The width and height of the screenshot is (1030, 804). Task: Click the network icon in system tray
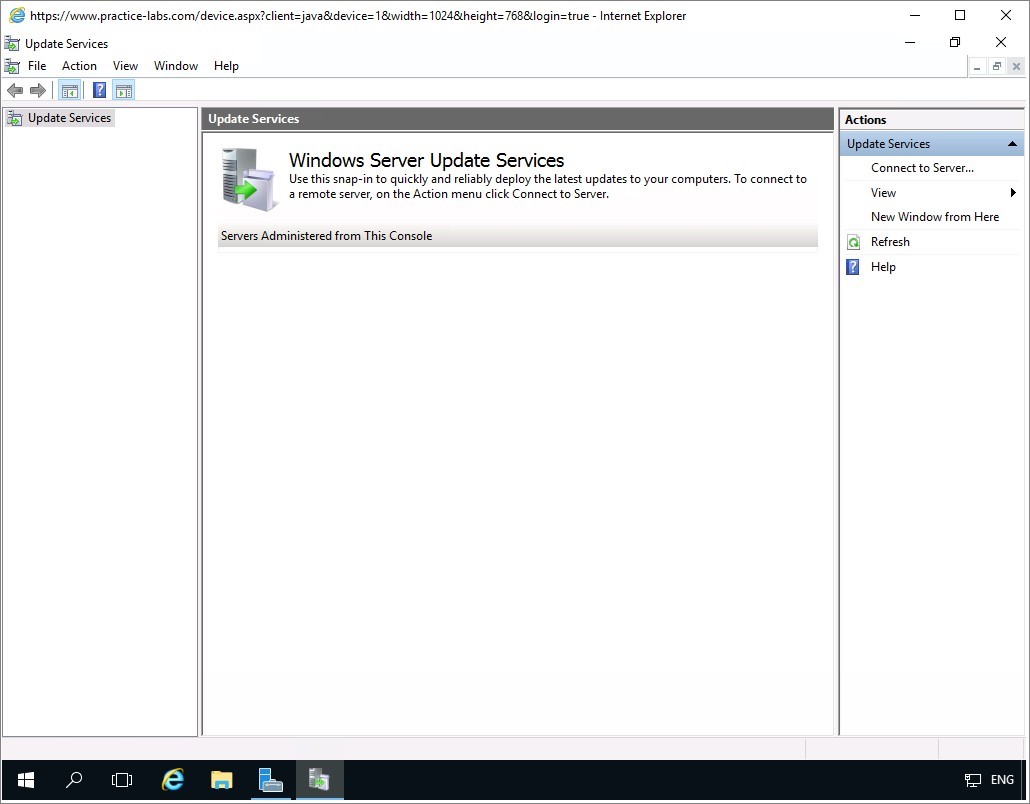(972, 780)
